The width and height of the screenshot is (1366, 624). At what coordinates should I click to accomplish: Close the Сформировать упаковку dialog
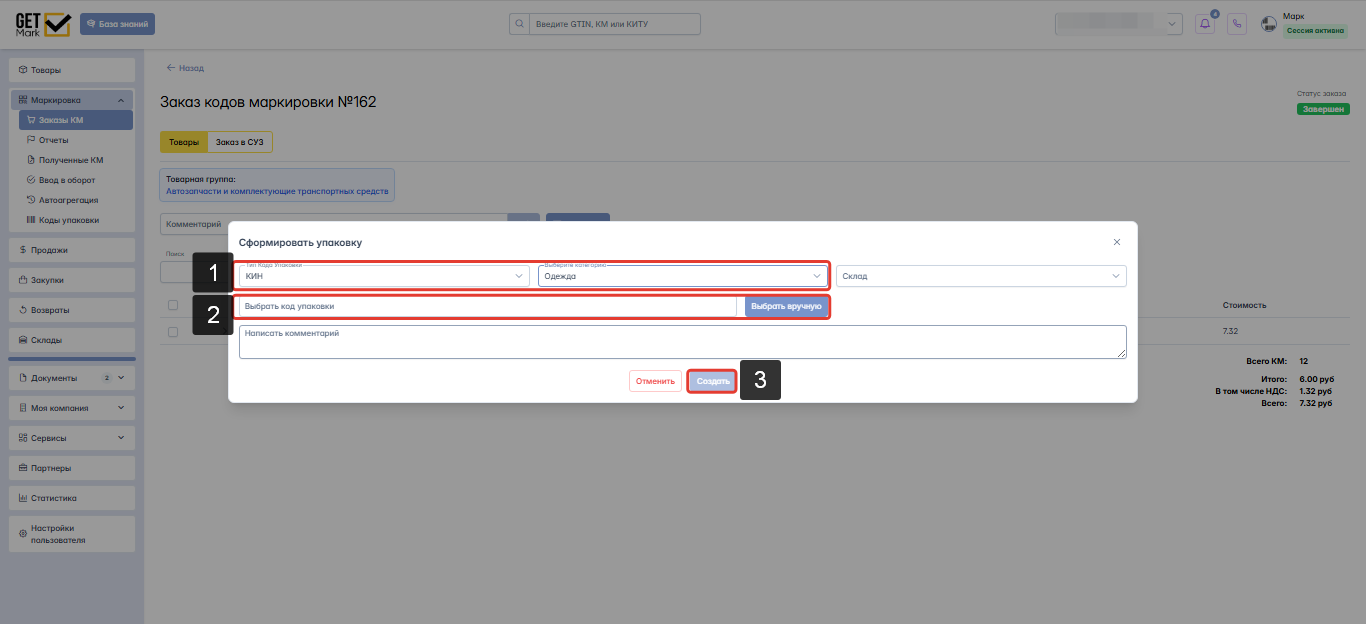click(1117, 242)
